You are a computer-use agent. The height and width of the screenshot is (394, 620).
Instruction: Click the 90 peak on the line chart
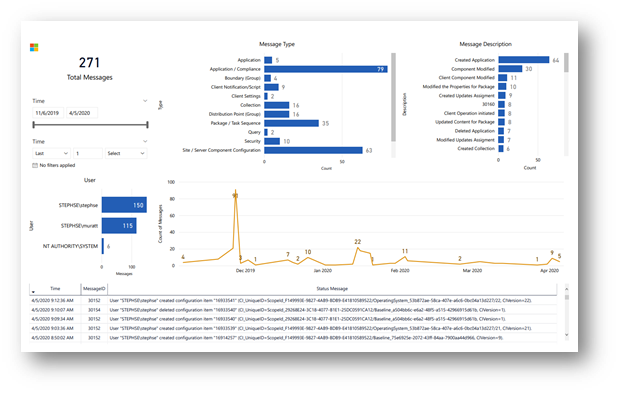pos(235,191)
